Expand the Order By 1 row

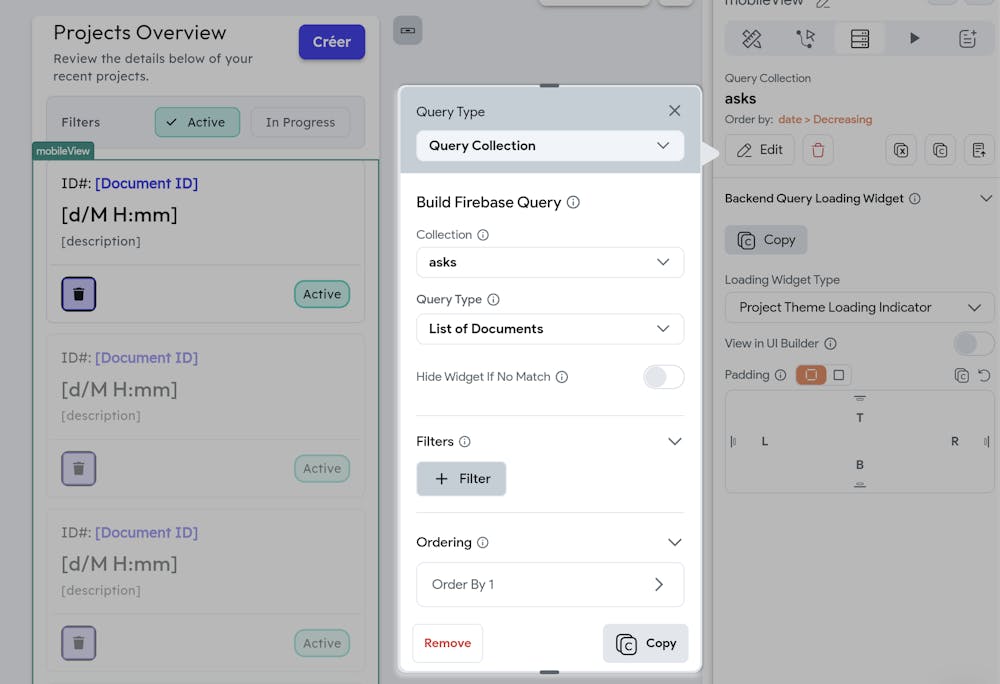pyautogui.click(x=550, y=585)
